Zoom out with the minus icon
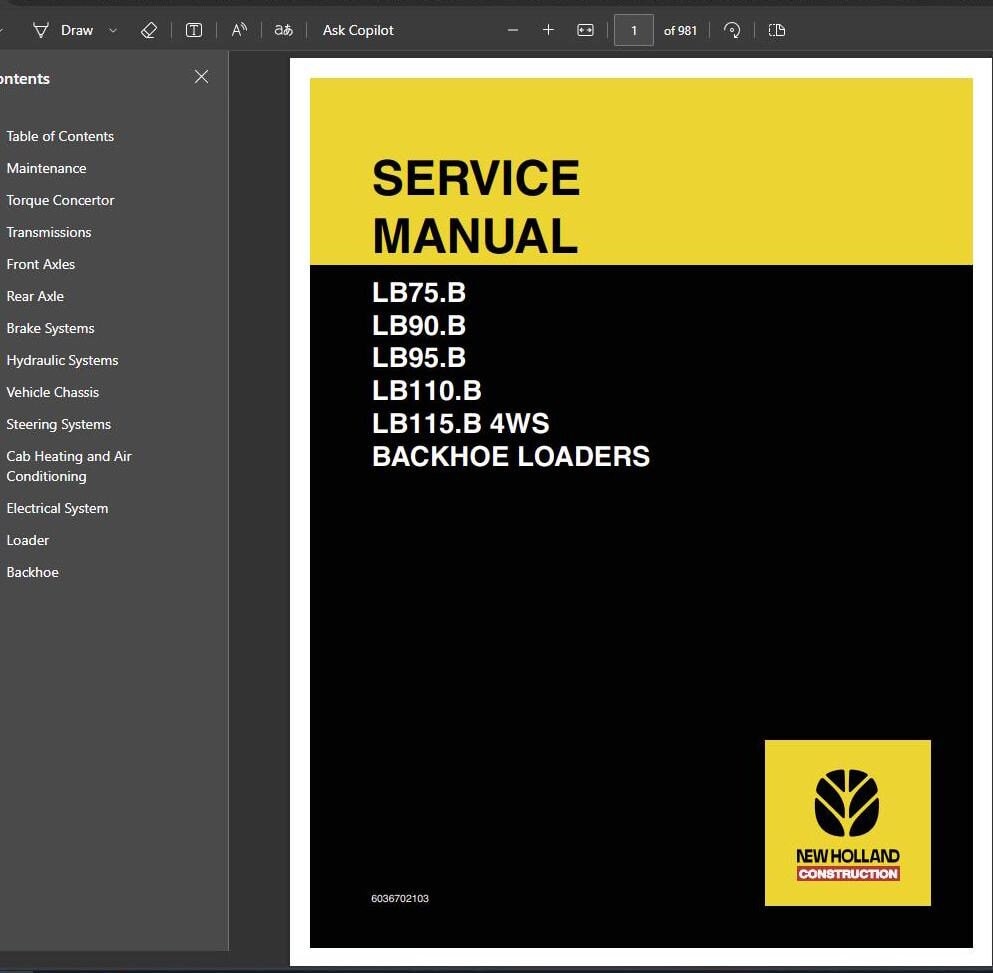 tap(513, 30)
